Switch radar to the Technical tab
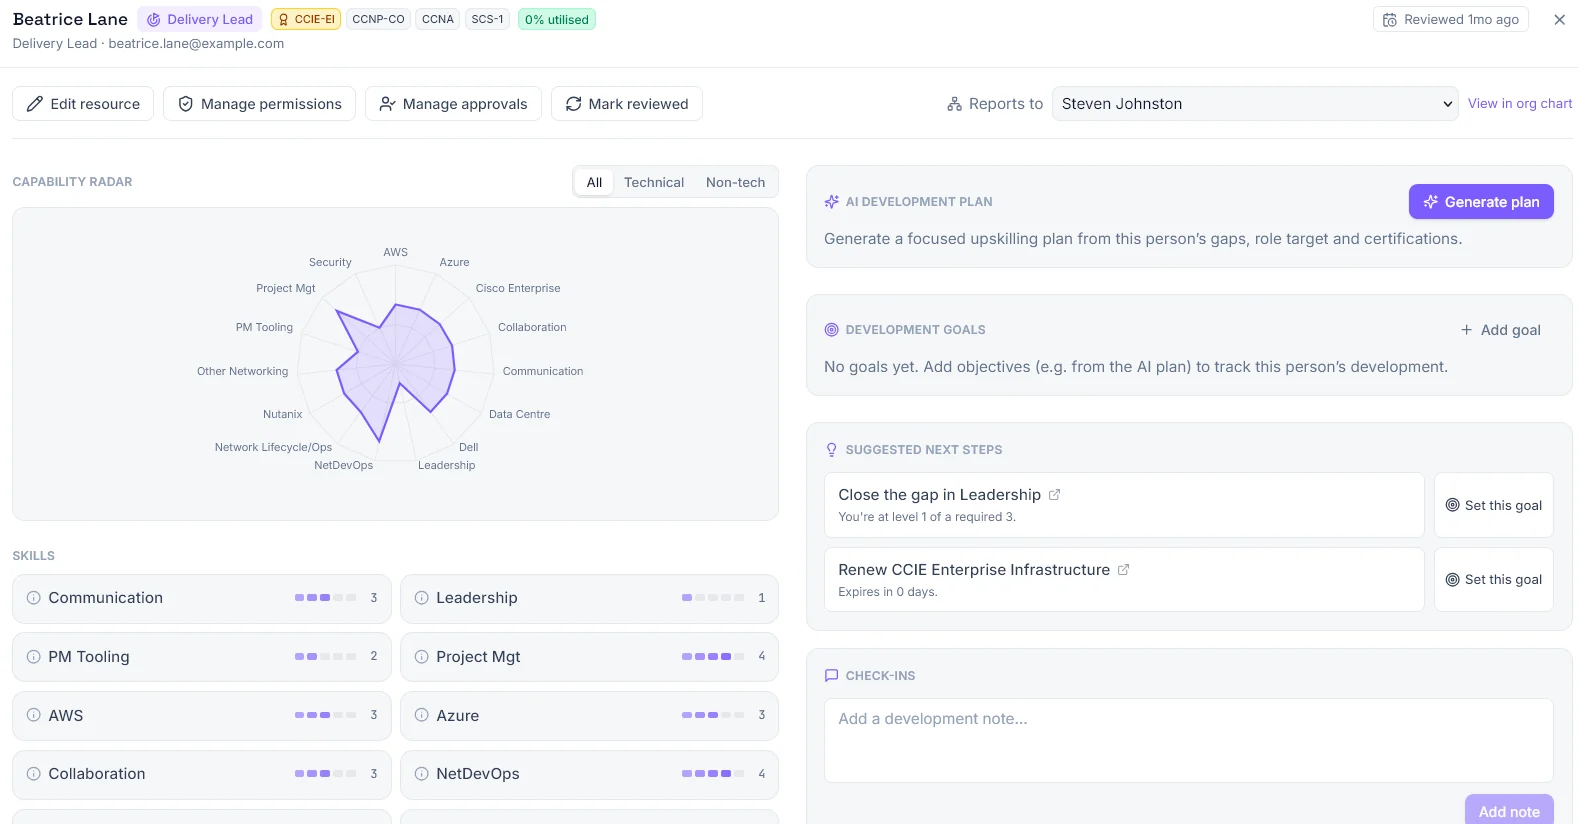Screen dimensions: 1578x824 [x=654, y=182]
